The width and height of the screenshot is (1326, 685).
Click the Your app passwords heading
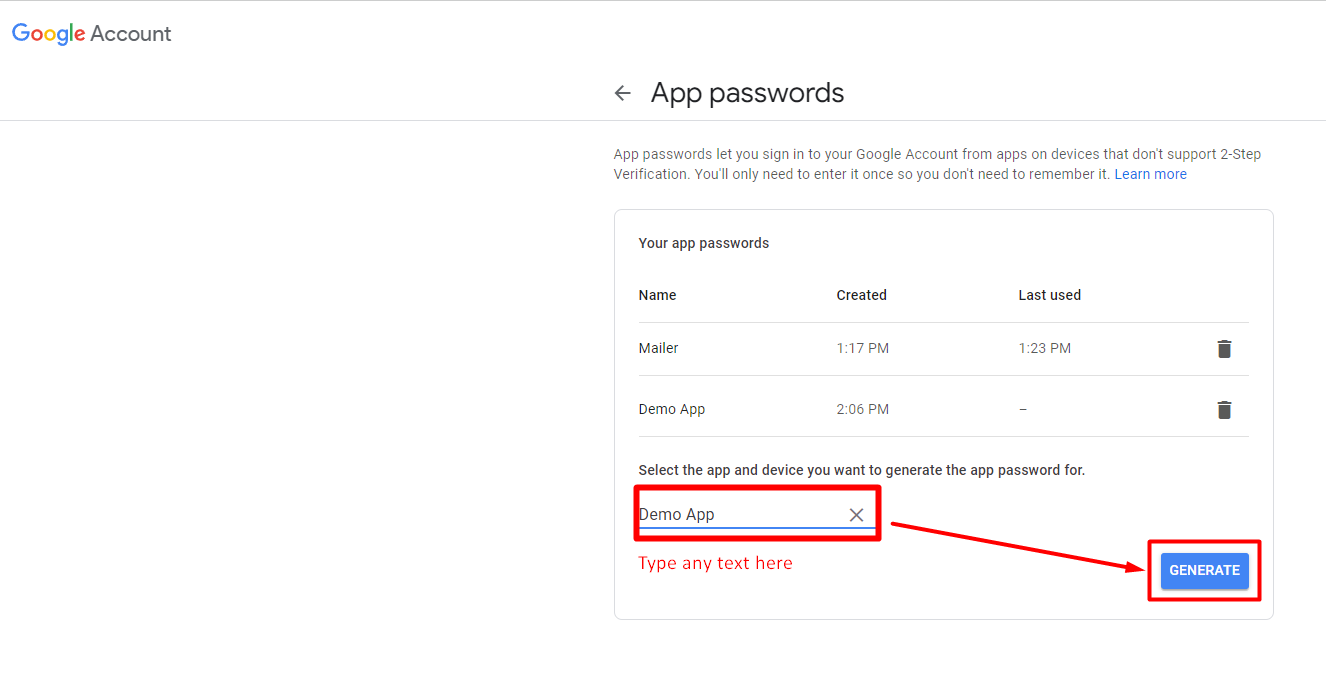(704, 243)
